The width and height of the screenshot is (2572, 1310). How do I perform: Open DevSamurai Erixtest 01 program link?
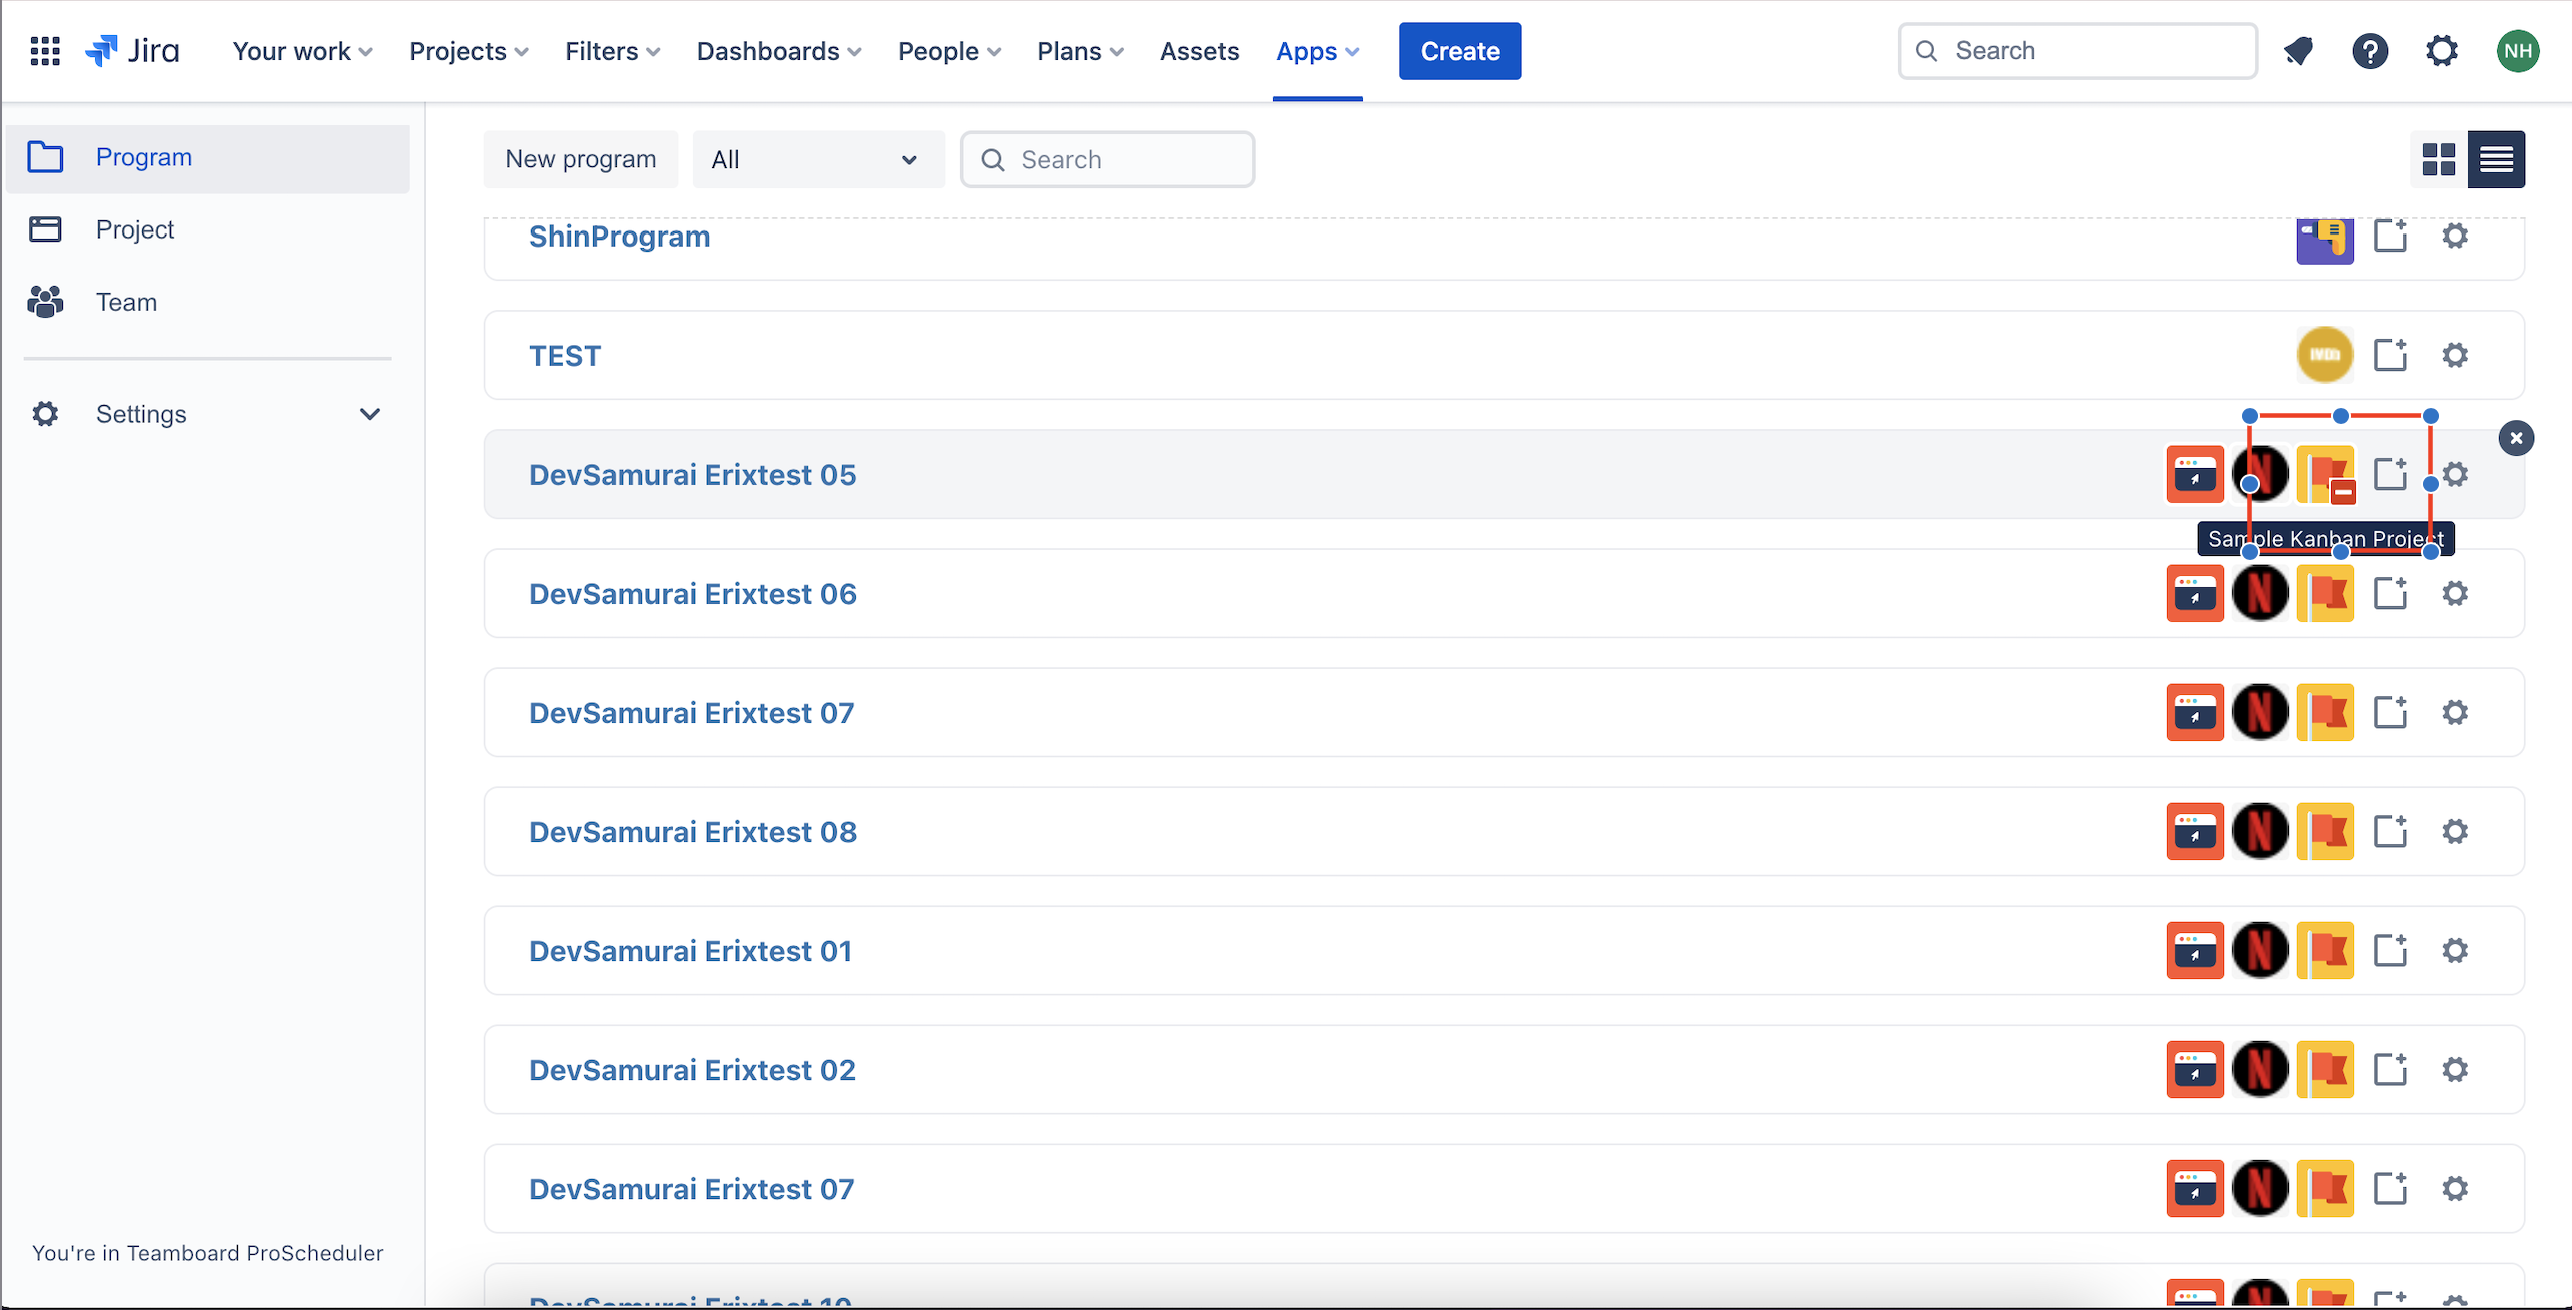690,951
